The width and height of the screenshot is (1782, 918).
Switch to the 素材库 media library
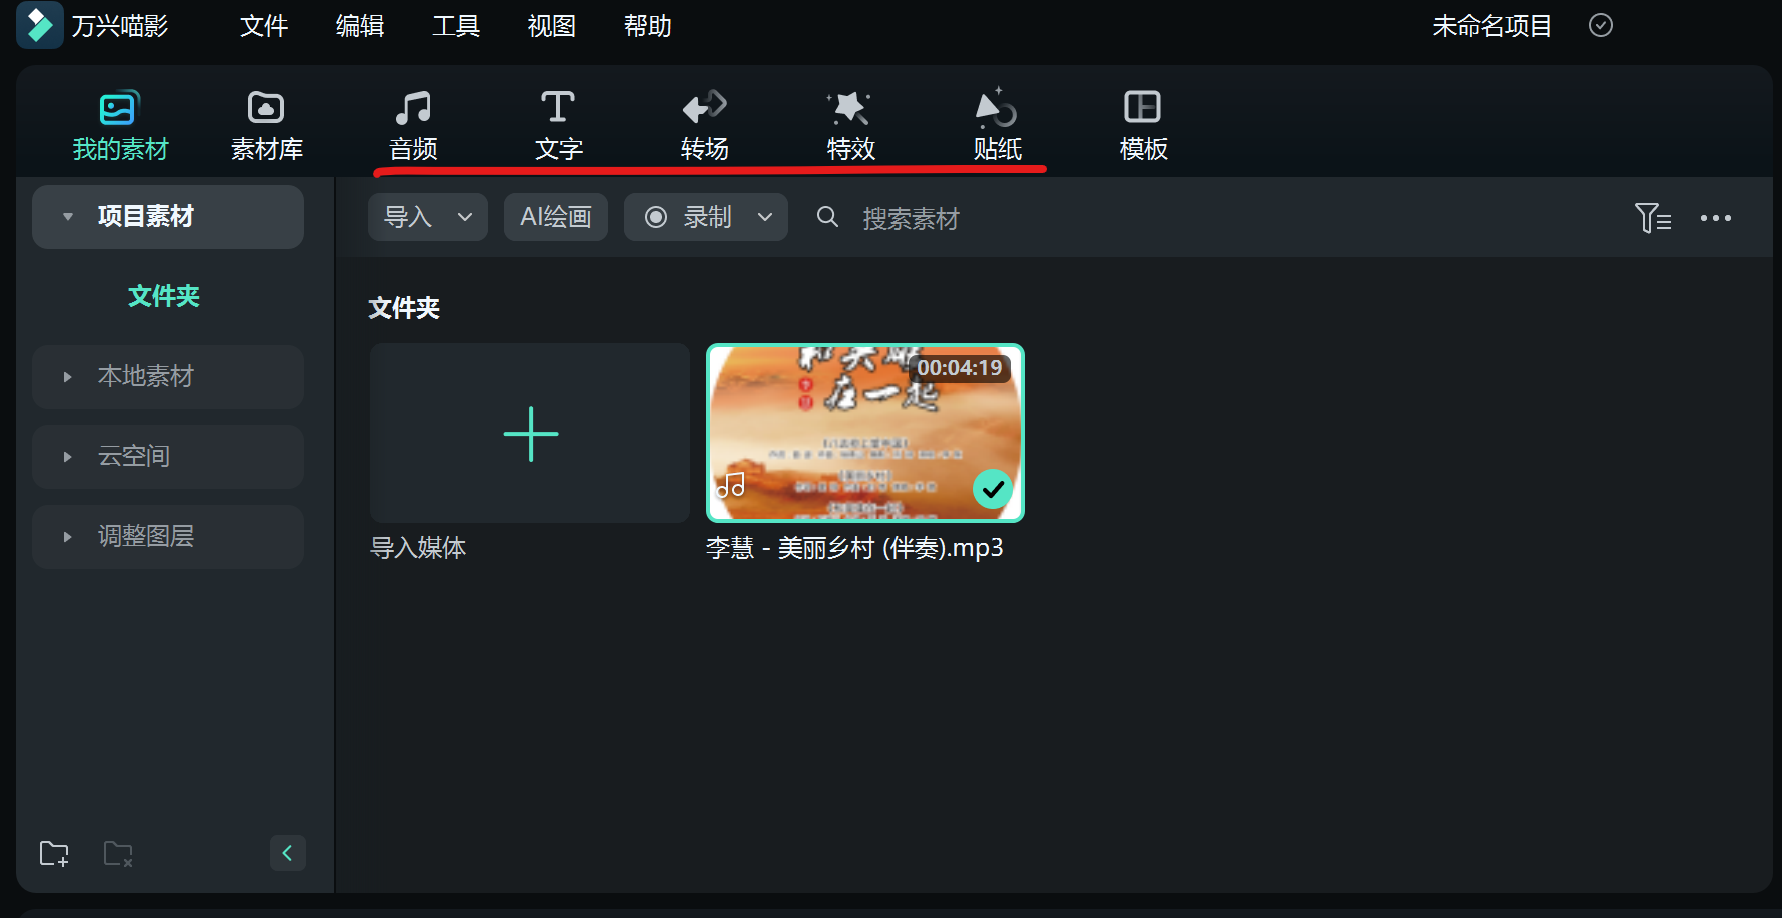click(265, 123)
